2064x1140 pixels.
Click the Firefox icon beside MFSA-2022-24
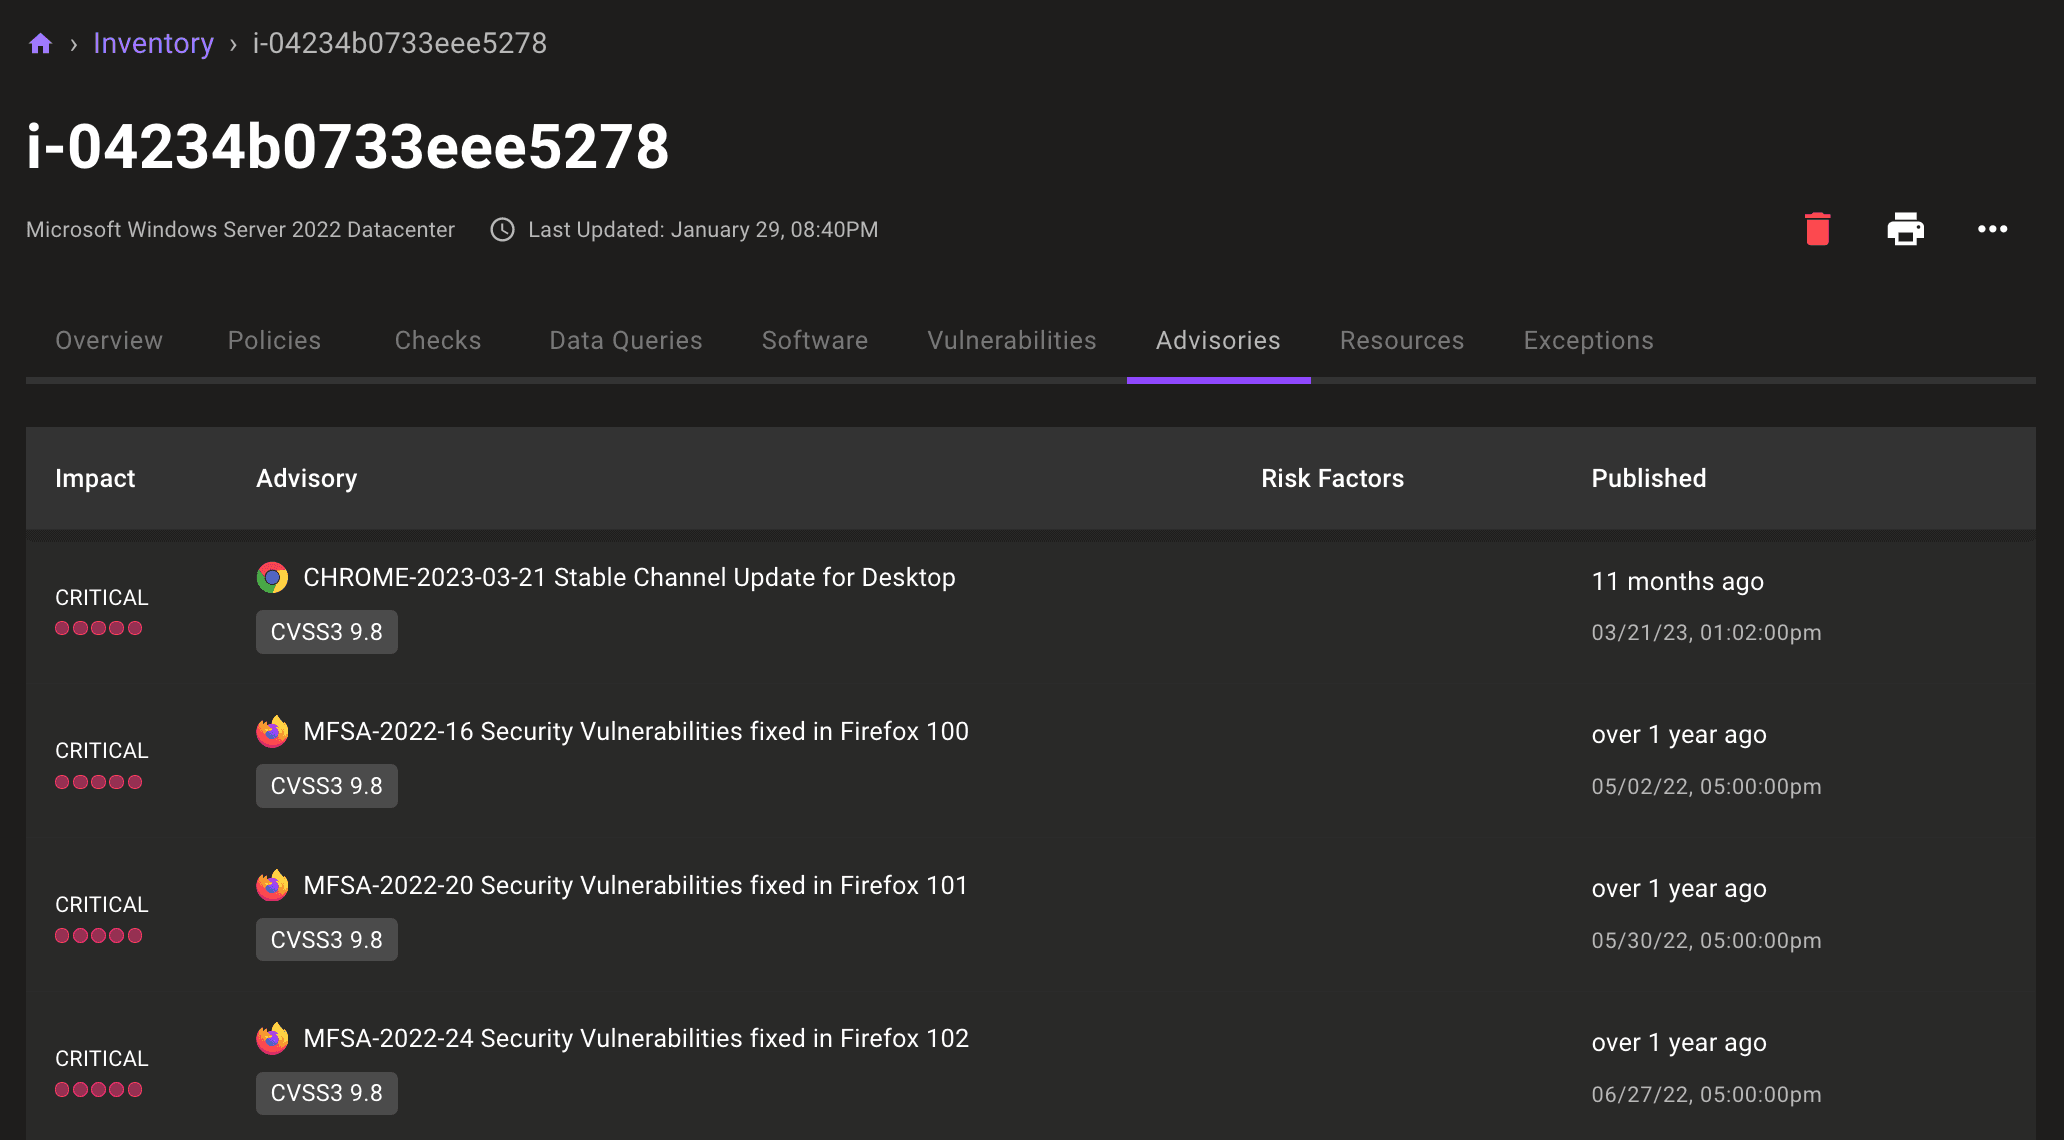(x=272, y=1038)
